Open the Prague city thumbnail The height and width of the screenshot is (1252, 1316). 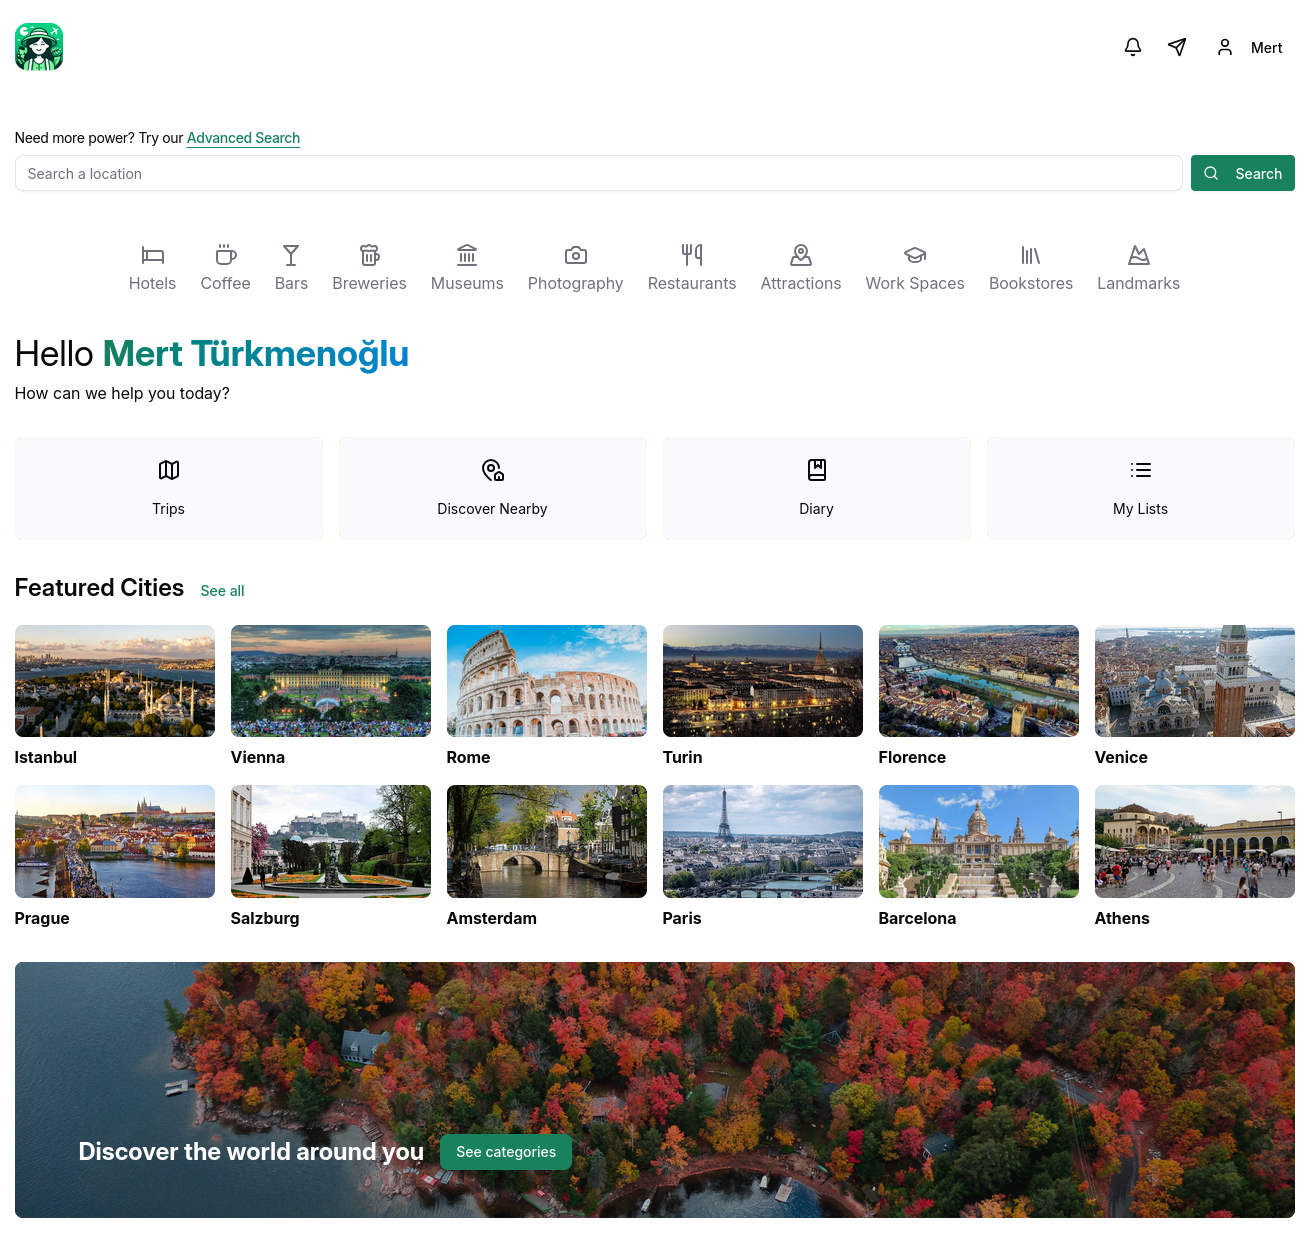pos(115,841)
